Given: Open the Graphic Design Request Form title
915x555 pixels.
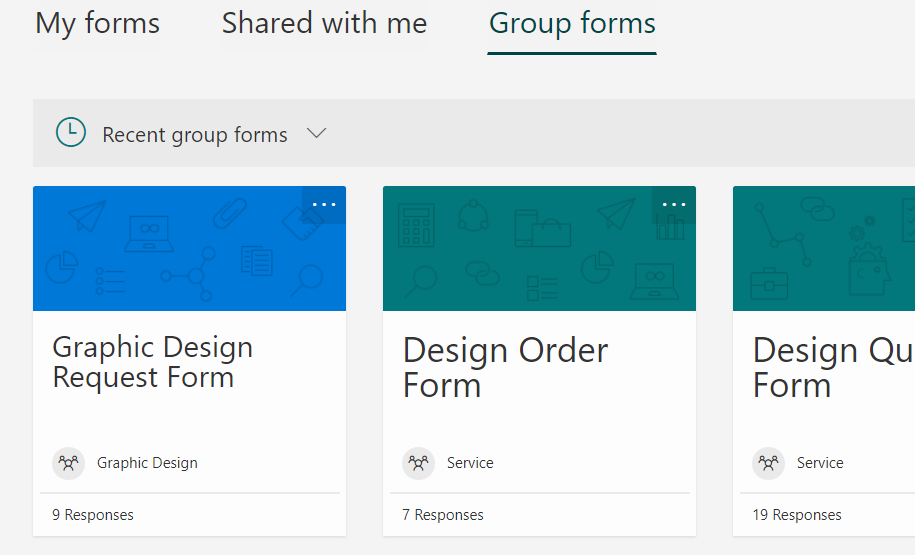Looking at the screenshot, I should pos(152,362).
